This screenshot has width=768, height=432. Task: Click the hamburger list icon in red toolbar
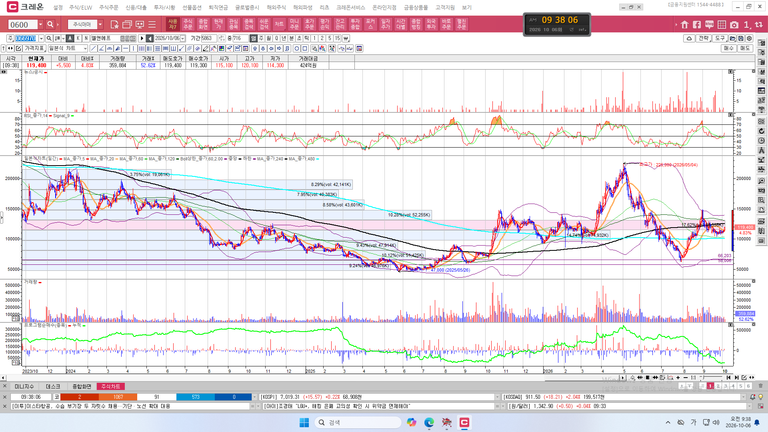pos(152,24)
